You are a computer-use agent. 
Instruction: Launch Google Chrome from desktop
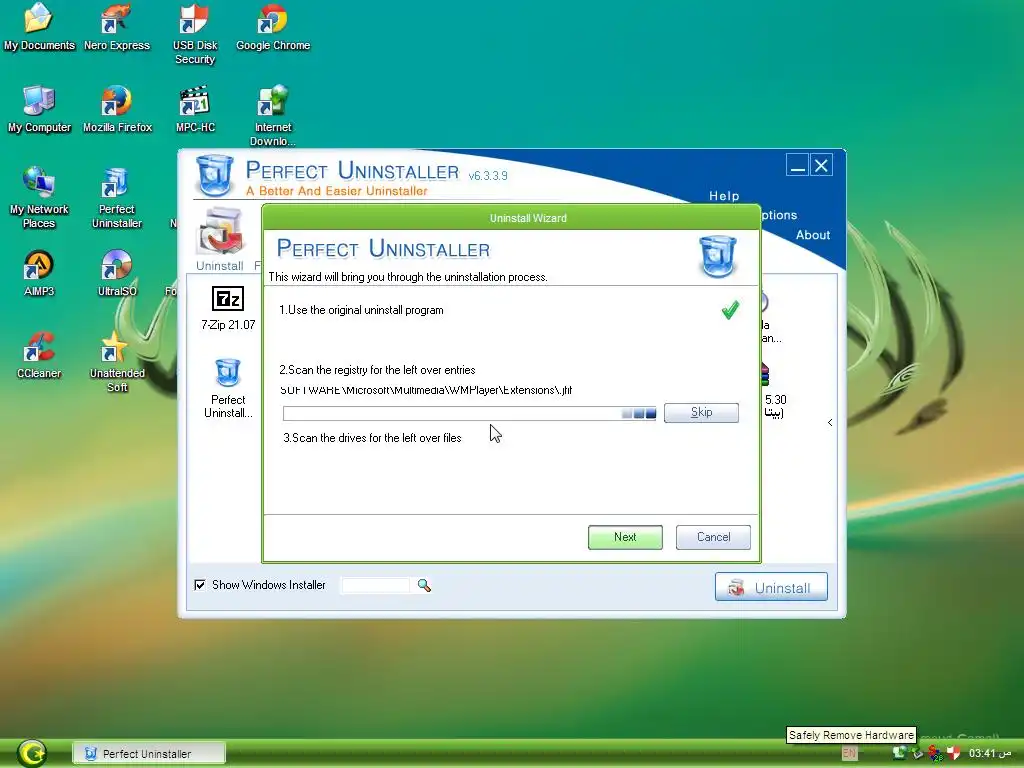pyautogui.click(x=273, y=27)
